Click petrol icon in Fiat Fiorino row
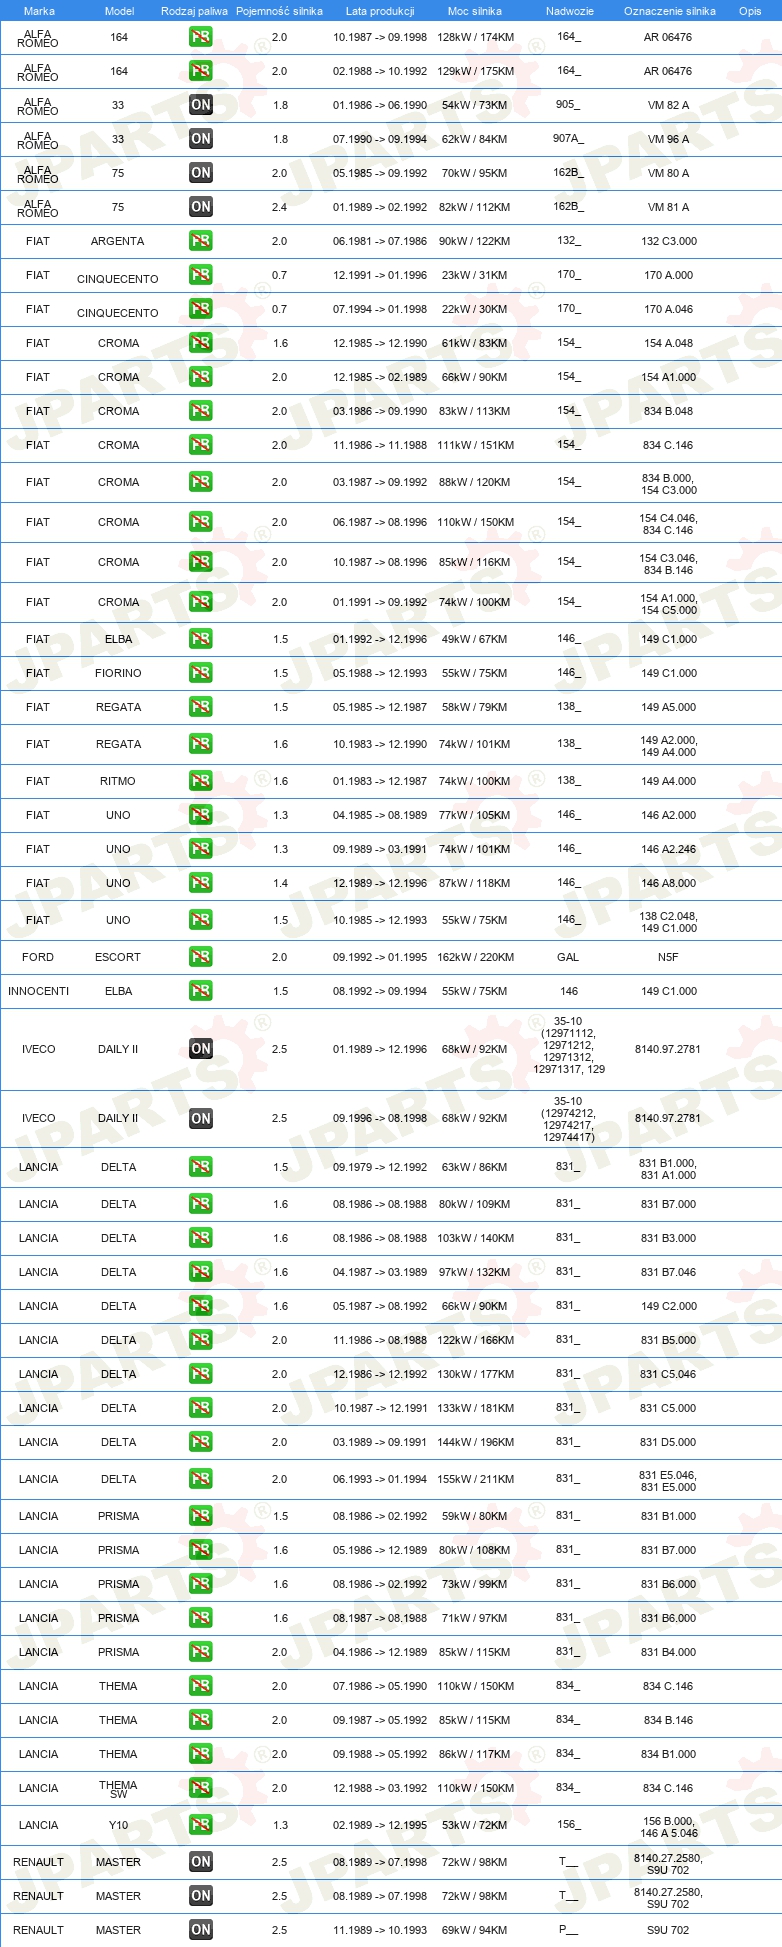782x1947 pixels. click(201, 673)
